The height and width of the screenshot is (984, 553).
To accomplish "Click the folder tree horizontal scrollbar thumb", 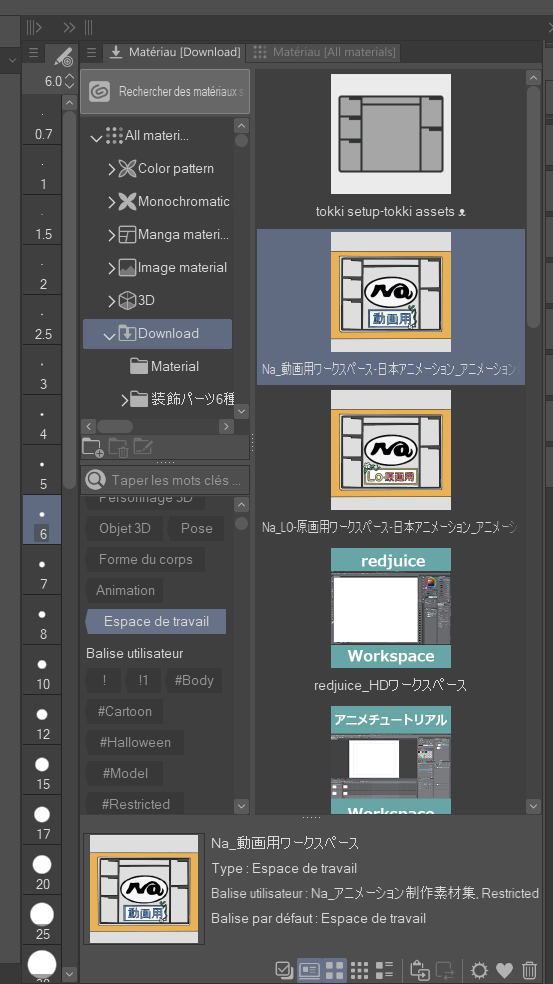I will point(114,427).
